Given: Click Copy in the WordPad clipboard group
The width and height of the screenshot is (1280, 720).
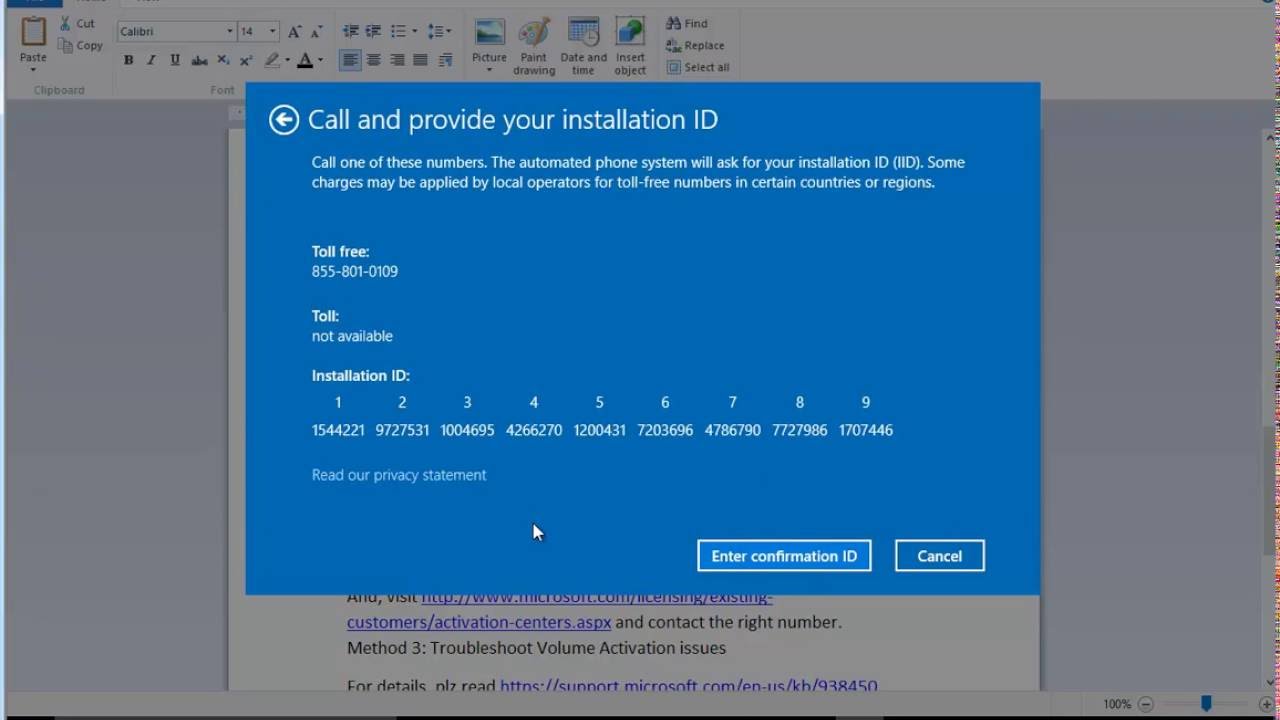Looking at the screenshot, I should click(x=80, y=45).
